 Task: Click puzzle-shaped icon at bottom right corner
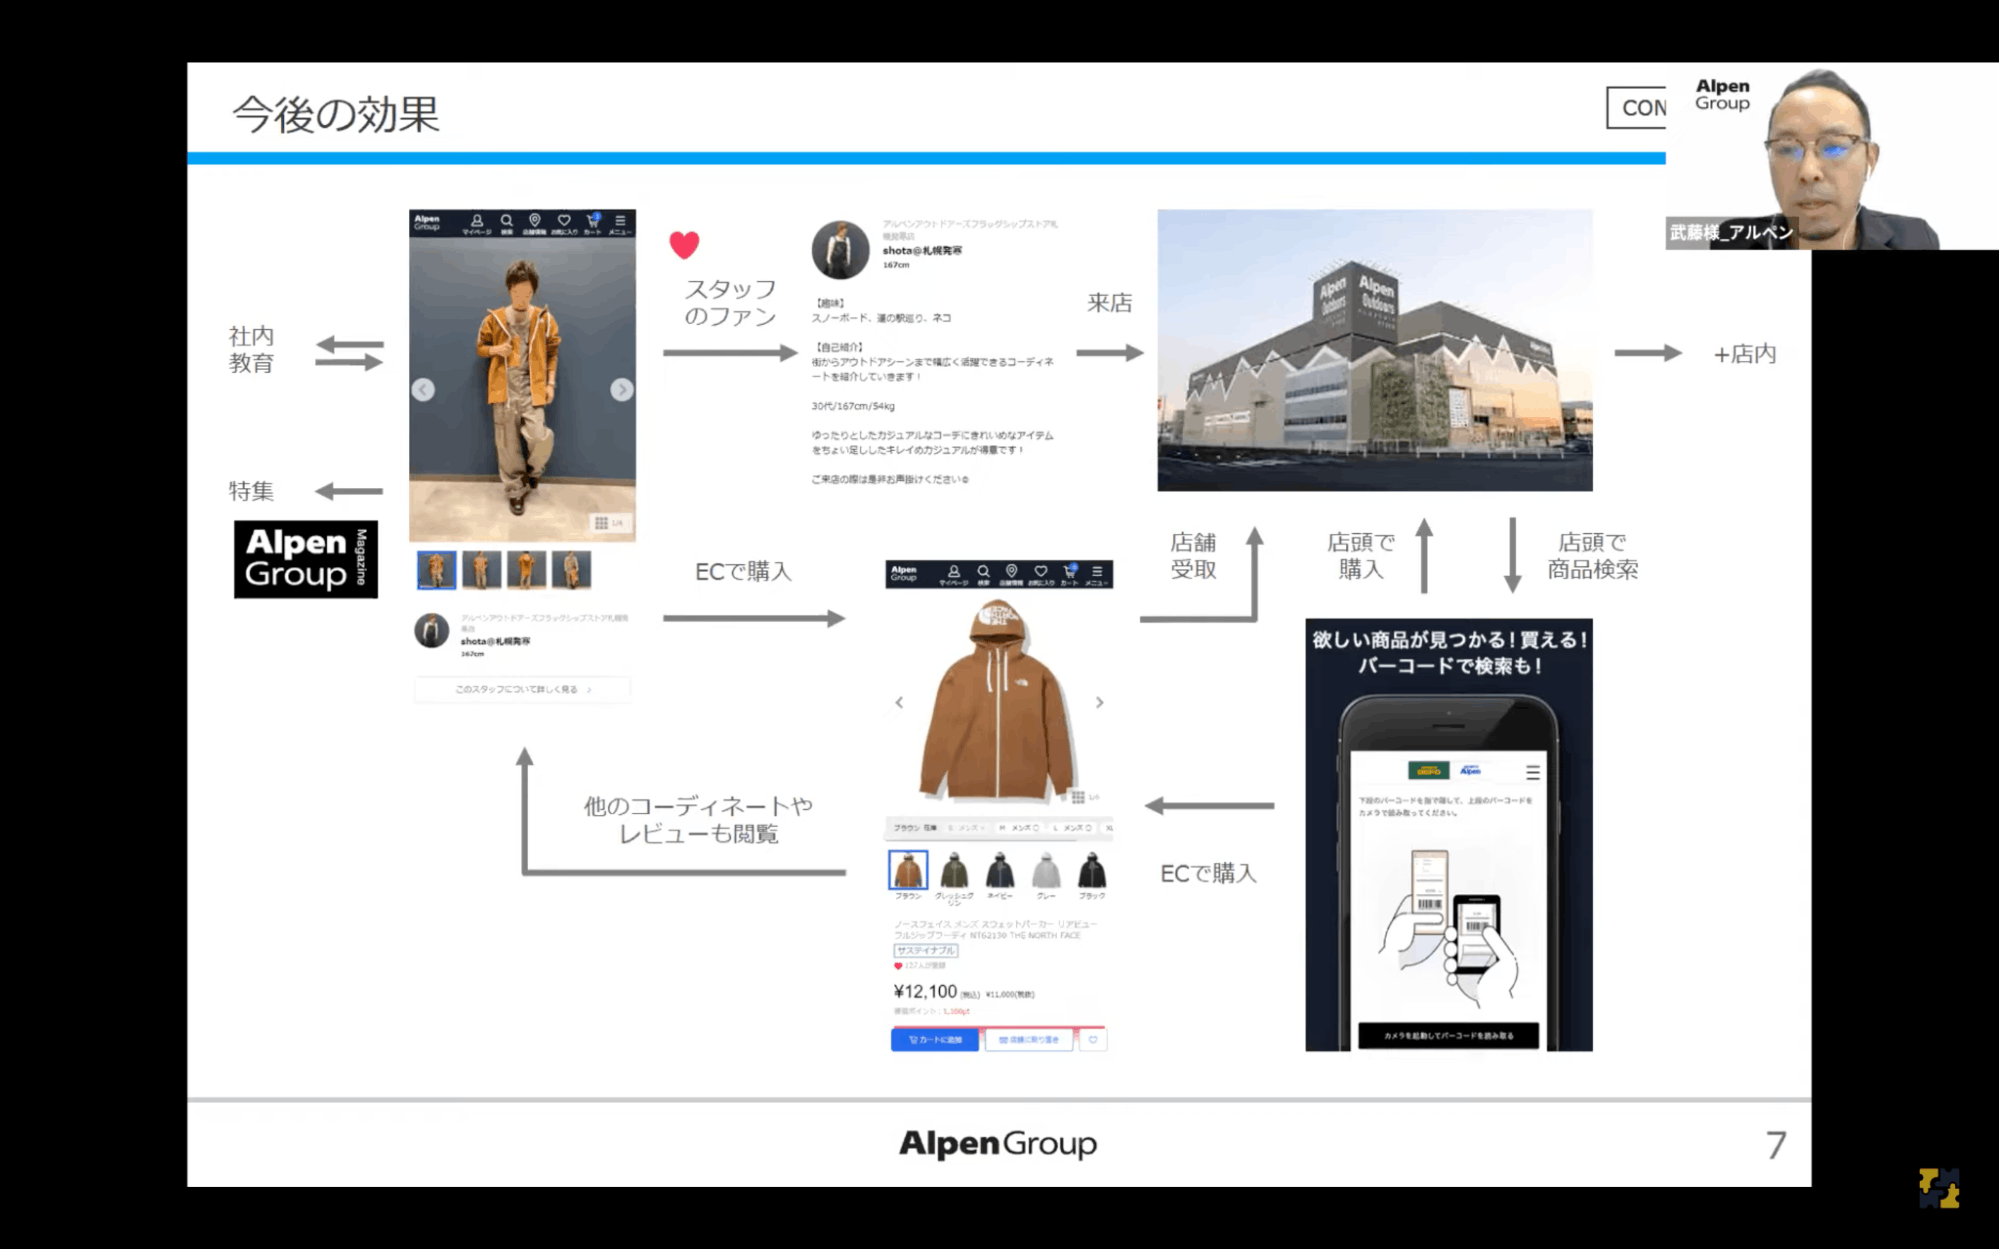(x=1939, y=1188)
